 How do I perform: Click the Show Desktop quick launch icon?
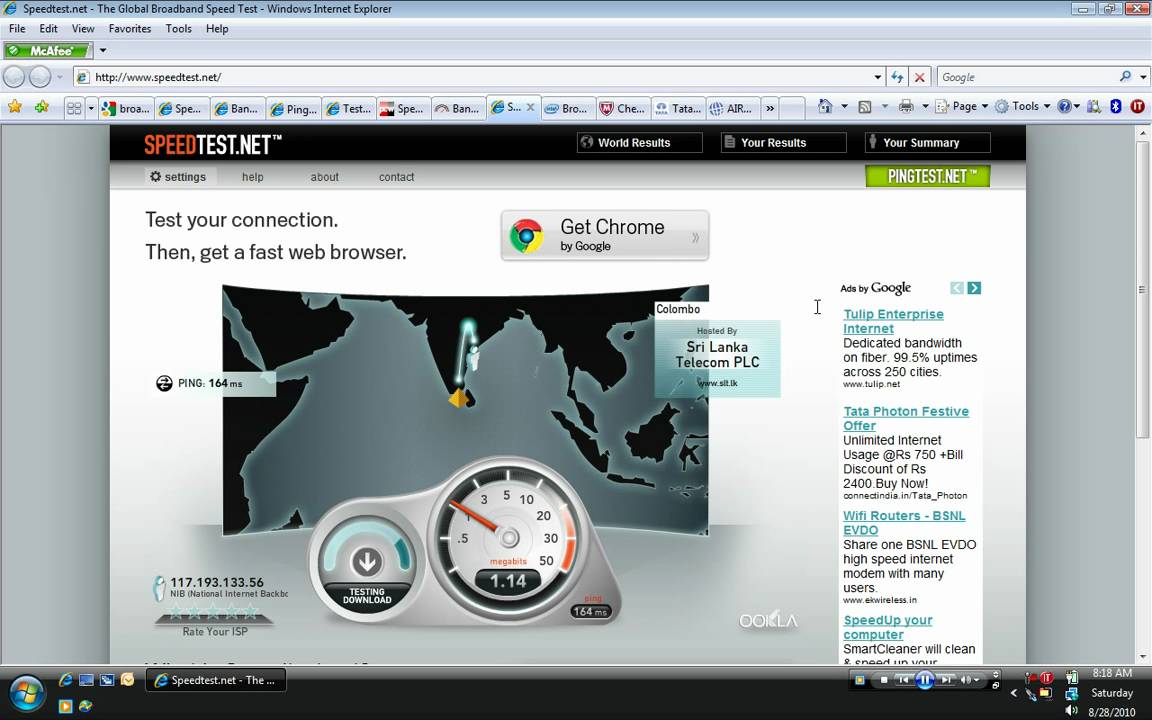pyautogui.click(x=86, y=680)
